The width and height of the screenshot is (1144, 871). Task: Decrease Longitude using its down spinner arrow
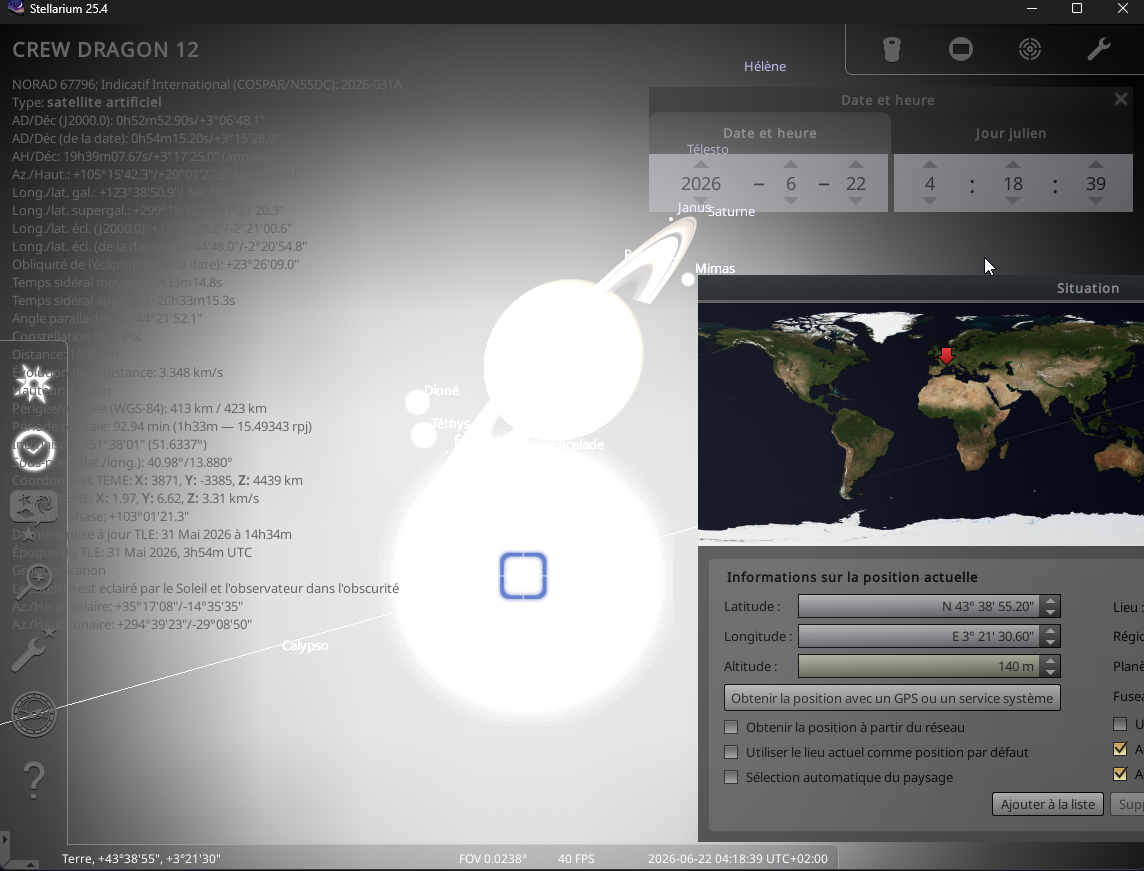click(x=1051, y=642)
